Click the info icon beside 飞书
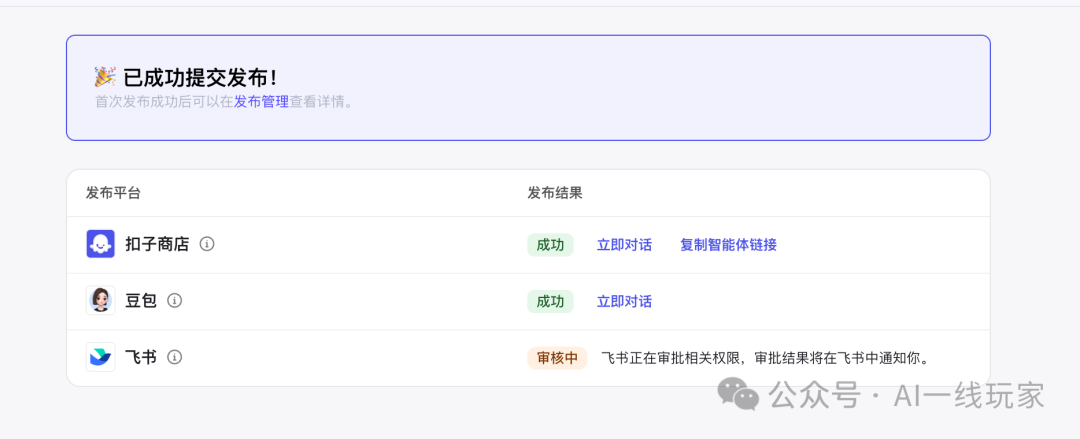This screenshot has width=1080, height=439. pos(175,357)
